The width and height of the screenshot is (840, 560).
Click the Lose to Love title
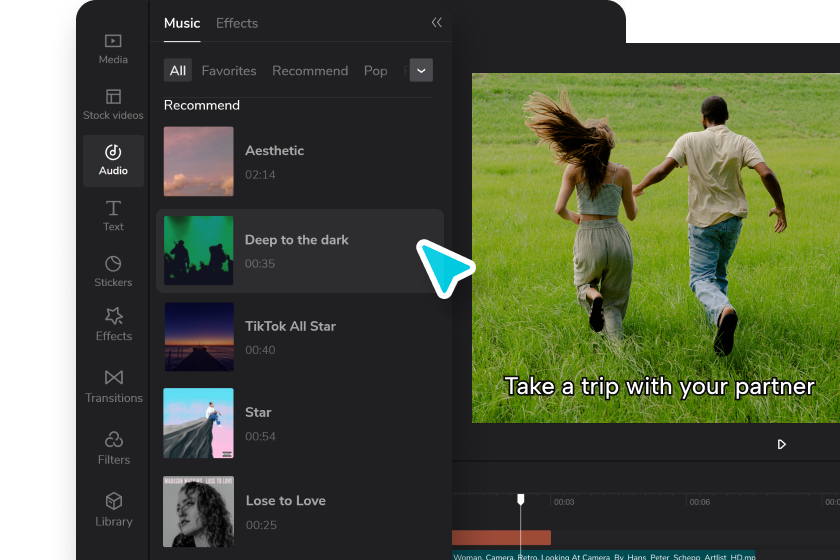[286, 501]
